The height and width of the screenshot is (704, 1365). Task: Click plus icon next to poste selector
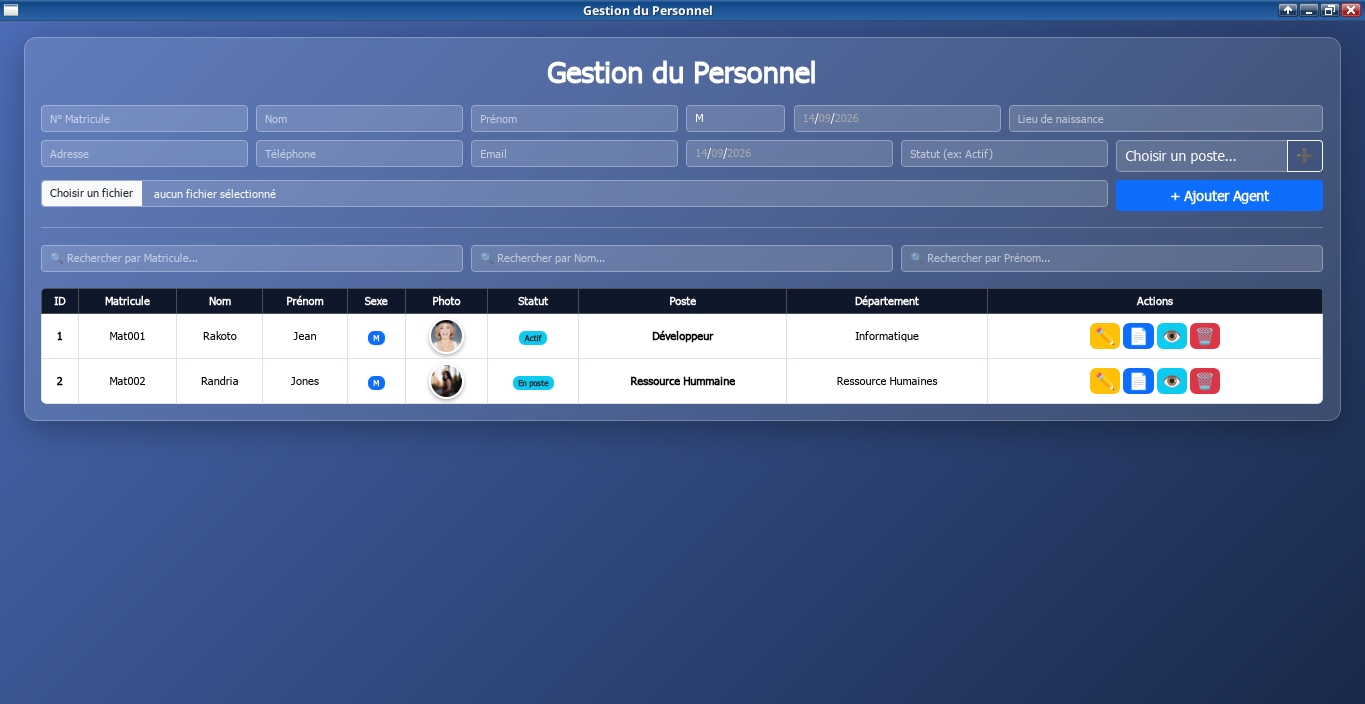1304,156
